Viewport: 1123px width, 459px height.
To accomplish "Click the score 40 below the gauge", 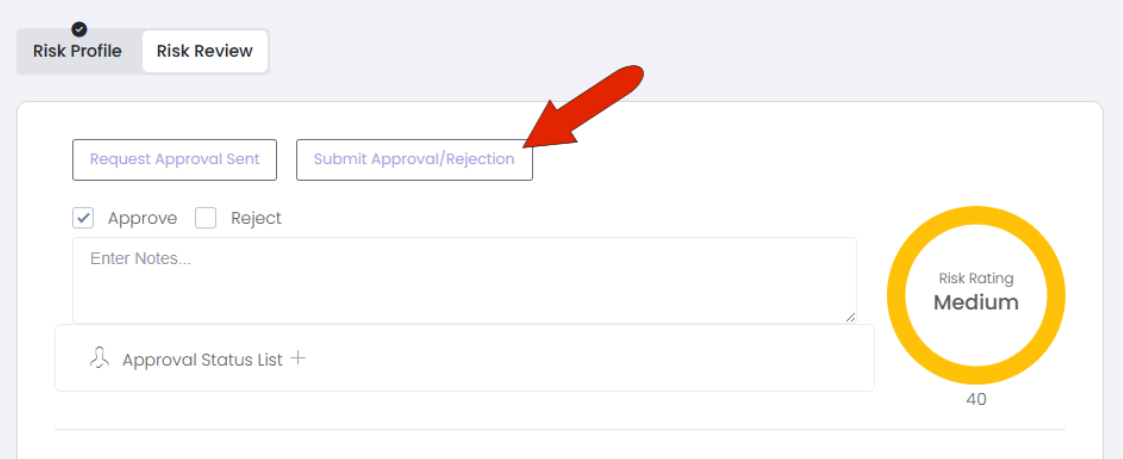I will point(976,400).
